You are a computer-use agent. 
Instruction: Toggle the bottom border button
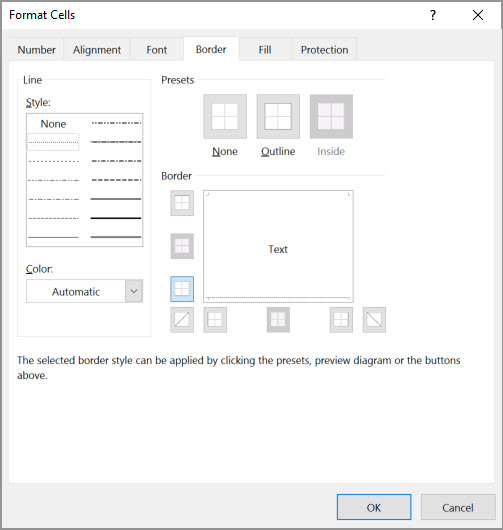(x=182, y=289)
